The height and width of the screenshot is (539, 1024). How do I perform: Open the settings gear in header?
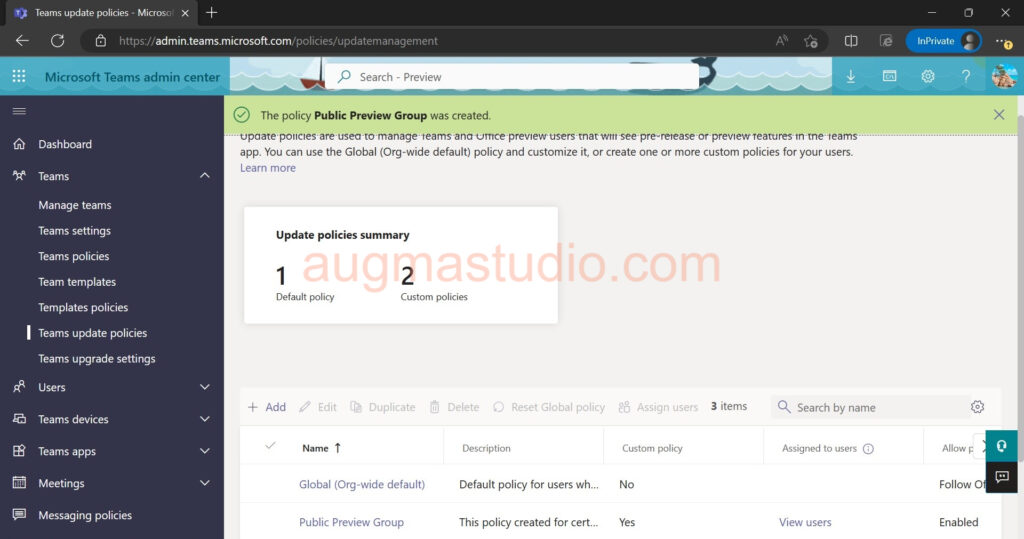coord(928,77)
